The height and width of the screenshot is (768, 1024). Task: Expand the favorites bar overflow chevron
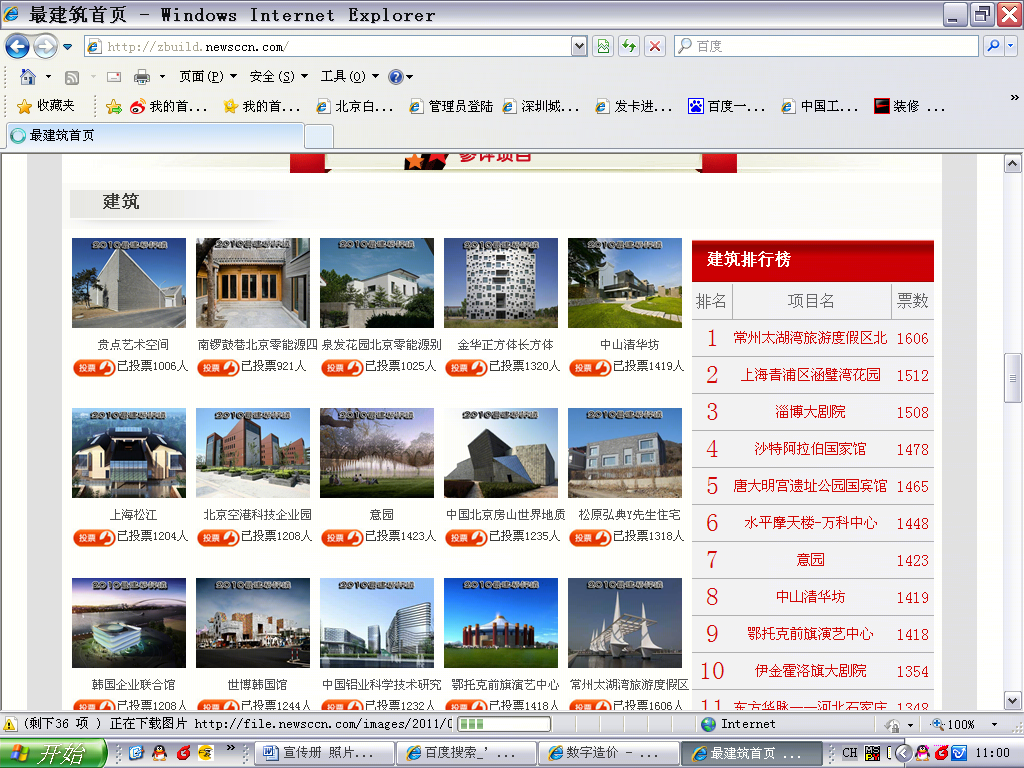click(x=1014, y=98)
